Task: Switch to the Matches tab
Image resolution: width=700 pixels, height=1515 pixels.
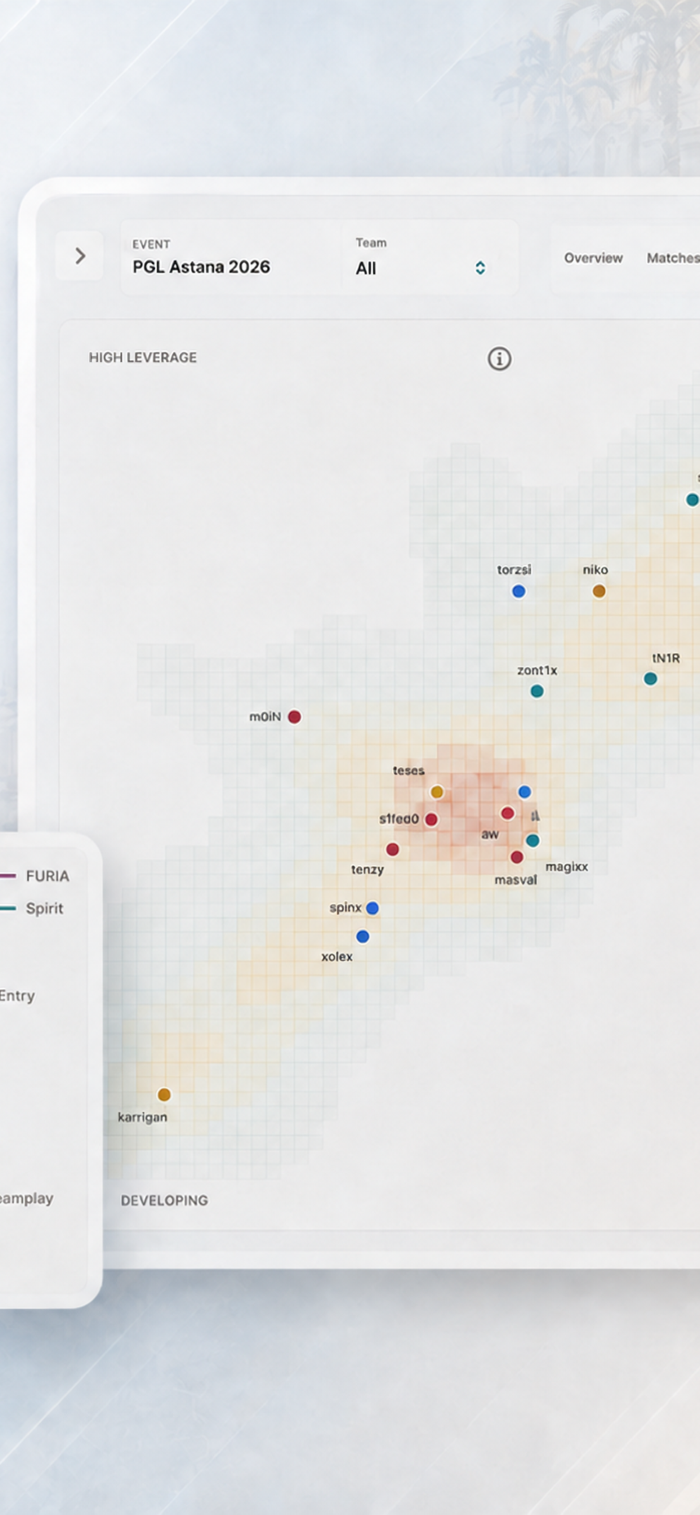Action: [x=673, y=258]
